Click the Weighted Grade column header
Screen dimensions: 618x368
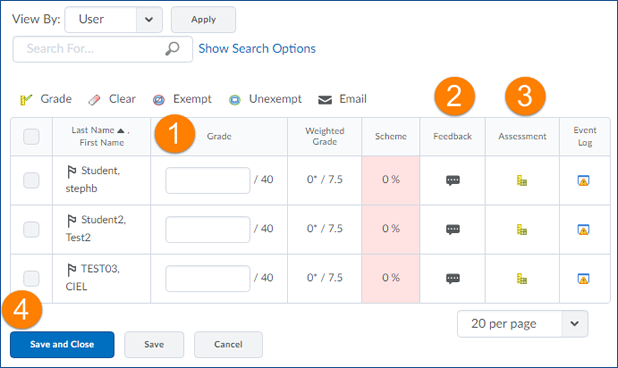point(325,136)
